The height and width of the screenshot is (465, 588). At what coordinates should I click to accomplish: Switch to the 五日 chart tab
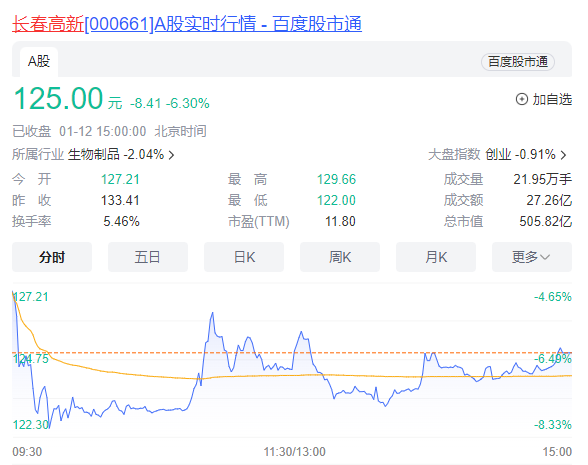click(x=148, y=257)
